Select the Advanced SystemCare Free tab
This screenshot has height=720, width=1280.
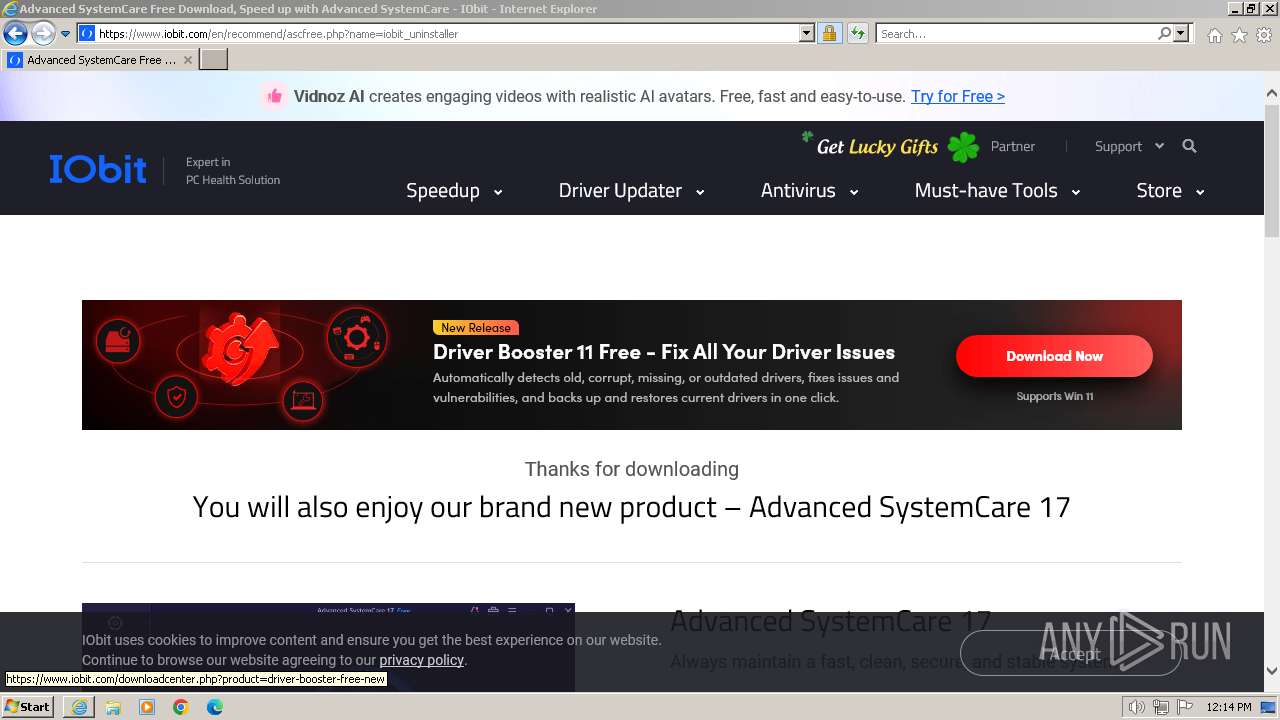pyautogui.click(x=100, y=60)
